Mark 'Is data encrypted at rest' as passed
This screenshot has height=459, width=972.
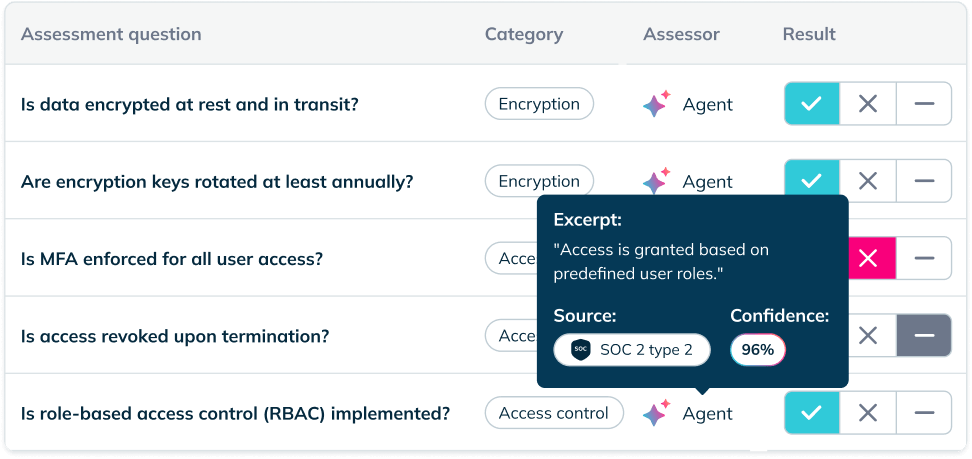tap(812, 104)
